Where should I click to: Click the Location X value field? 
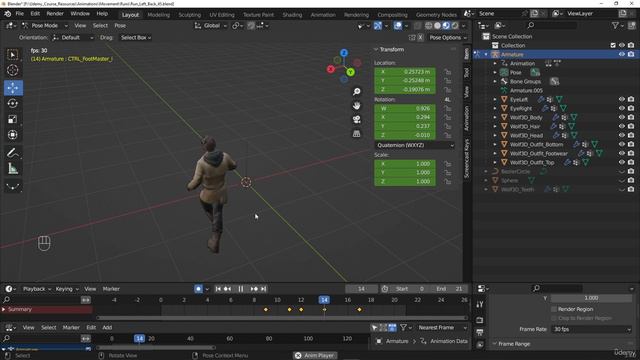pos(405,72)
